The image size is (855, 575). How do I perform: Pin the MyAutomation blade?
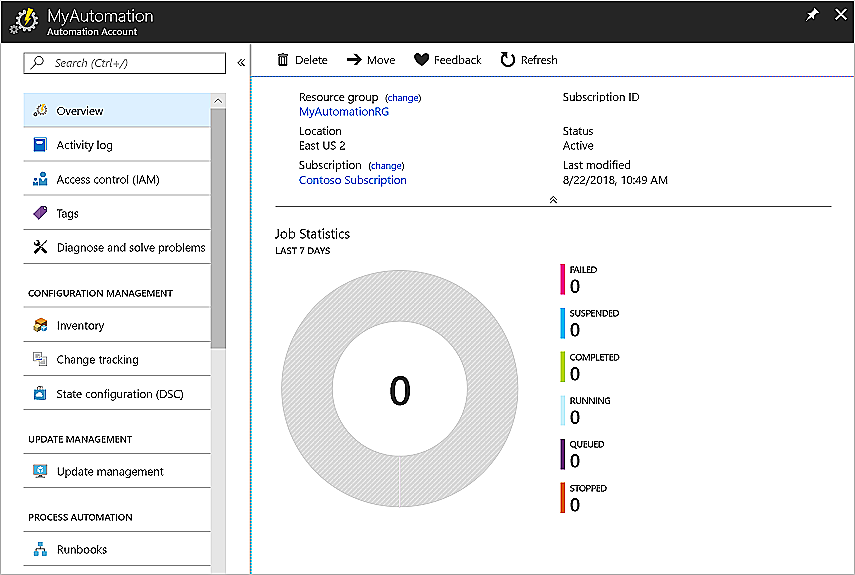[812, 15]
